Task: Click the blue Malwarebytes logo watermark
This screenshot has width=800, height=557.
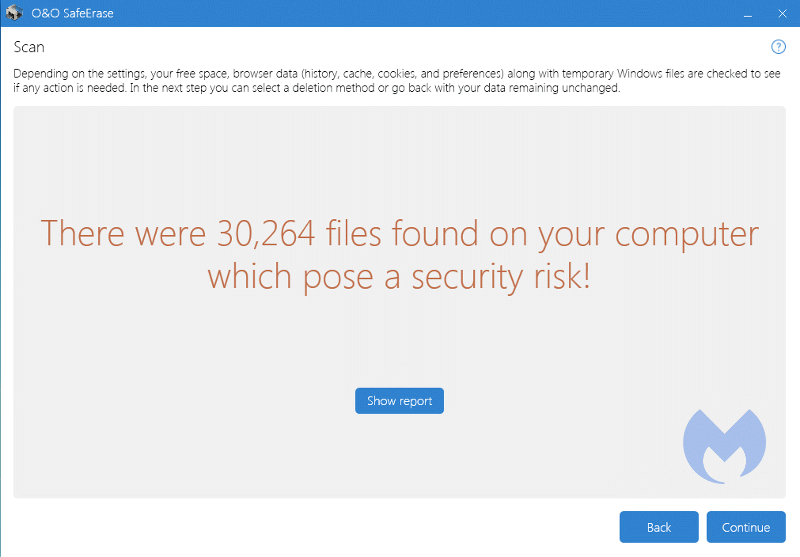Action: pyautogui.click(x=724, y=446)
